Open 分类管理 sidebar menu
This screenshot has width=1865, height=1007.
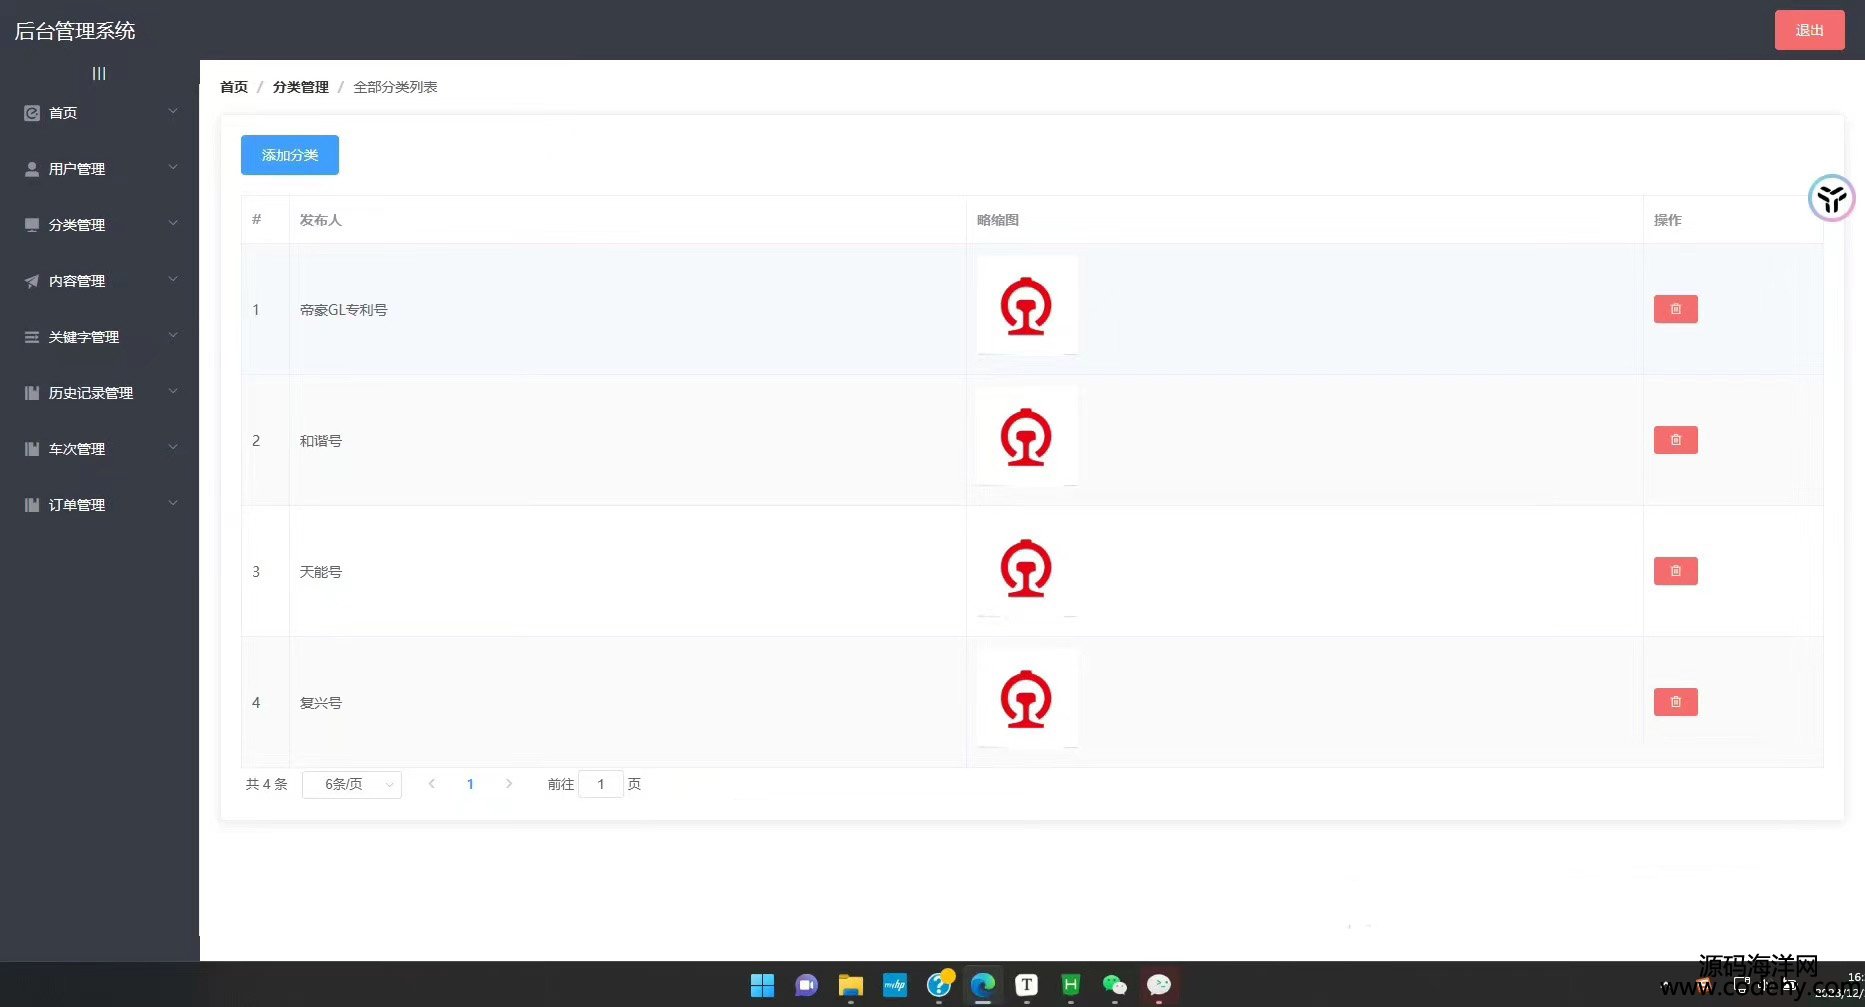[x=100, y=225]
